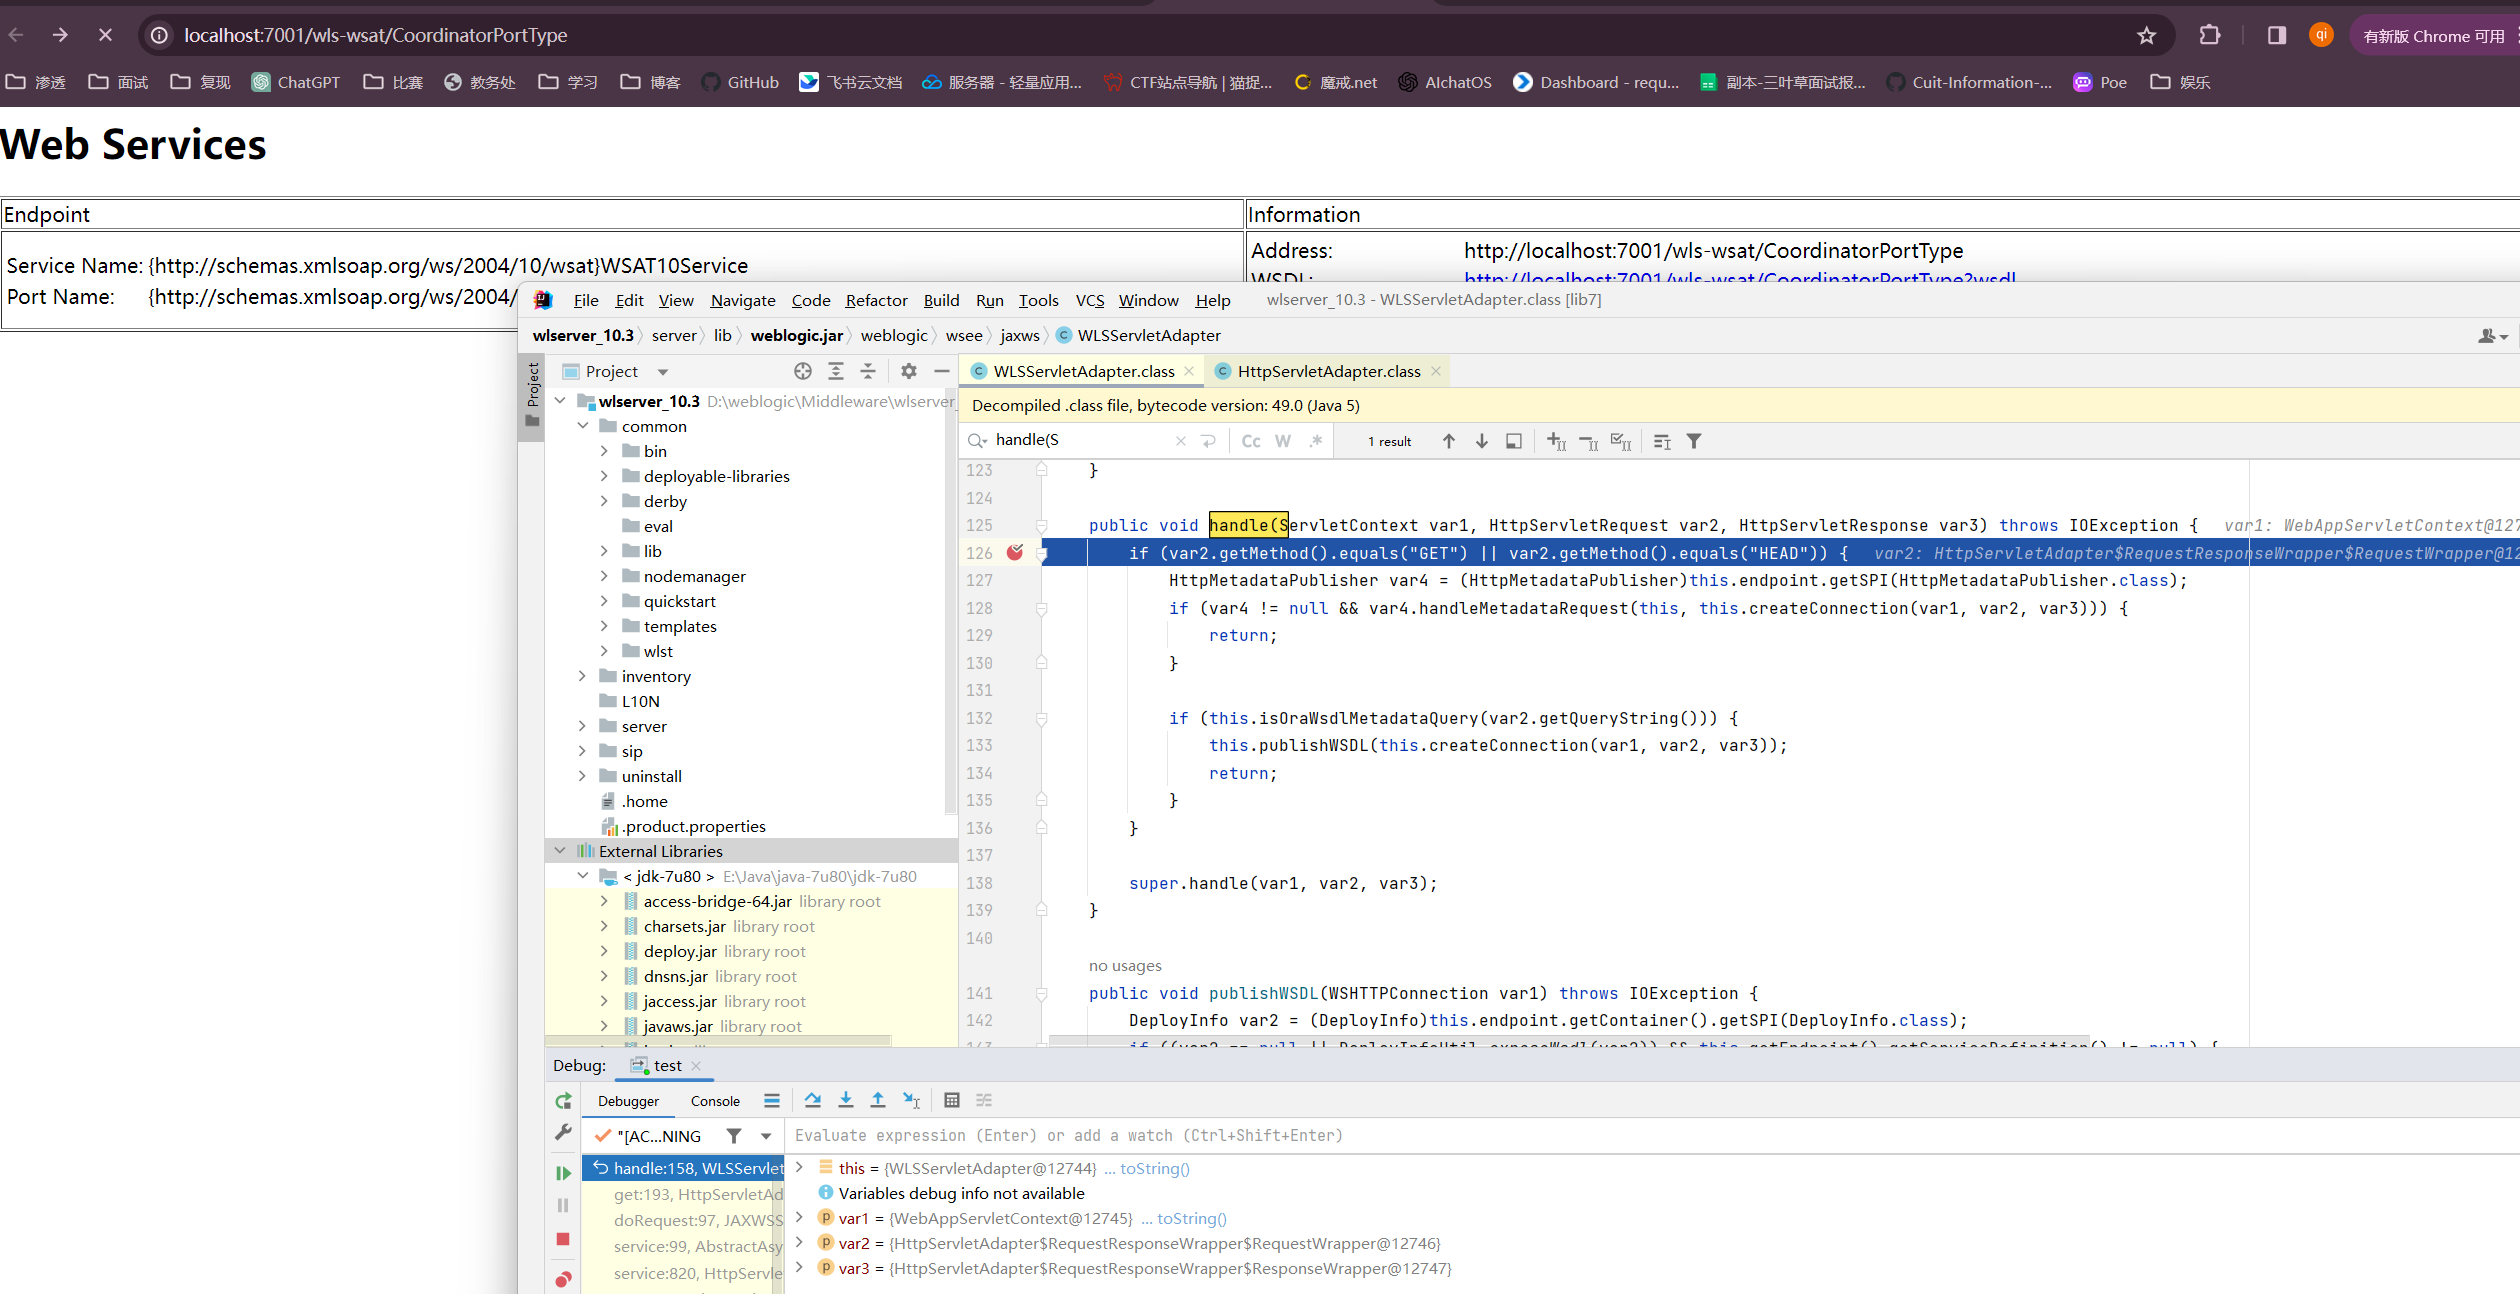Click Evaluate expression input field
This screenshot has width=2520, height=1294.
click(x=1650, y=1135)
